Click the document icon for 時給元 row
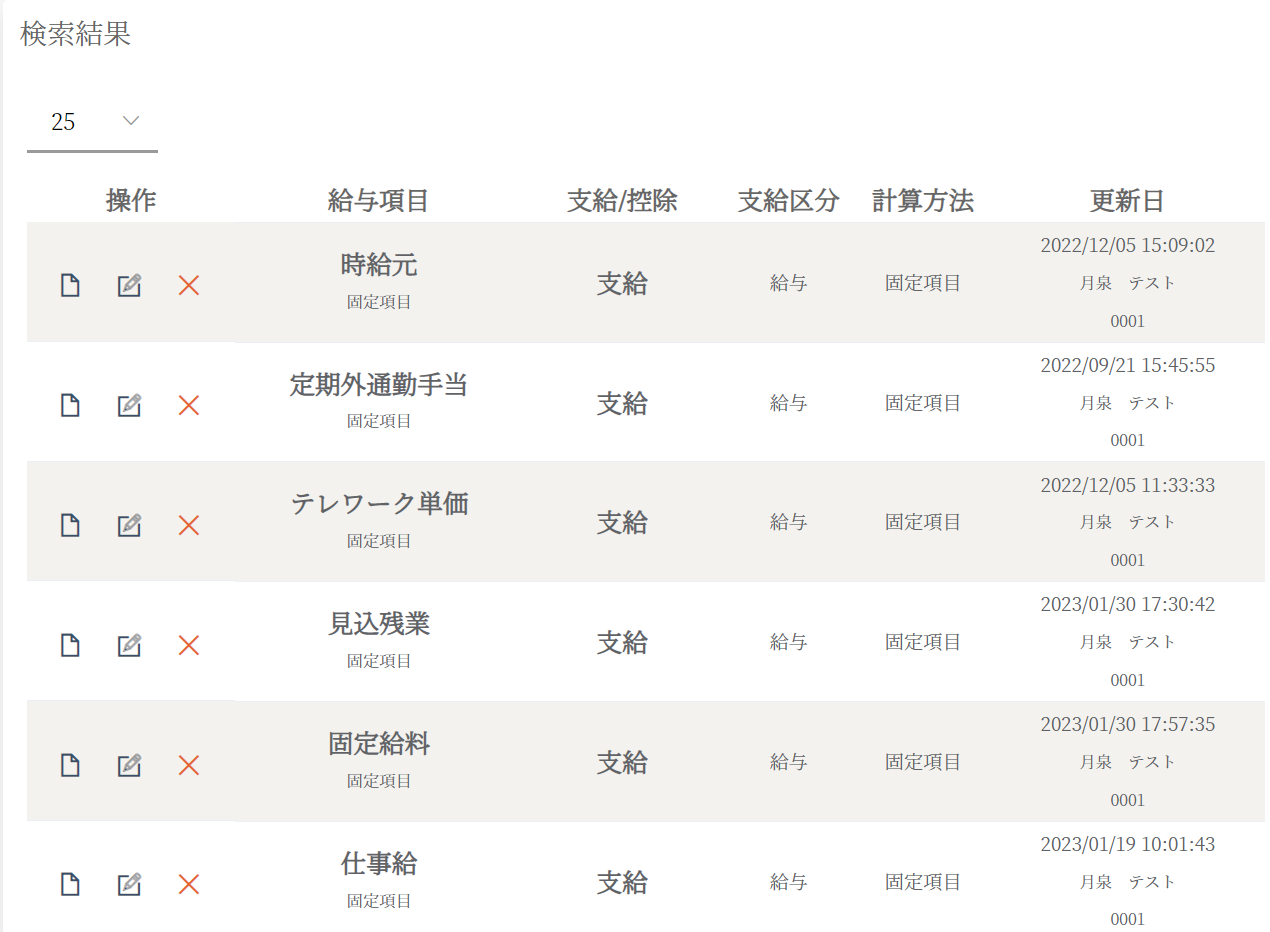This screenshot has width=1270, height=932. pos(70,285)
